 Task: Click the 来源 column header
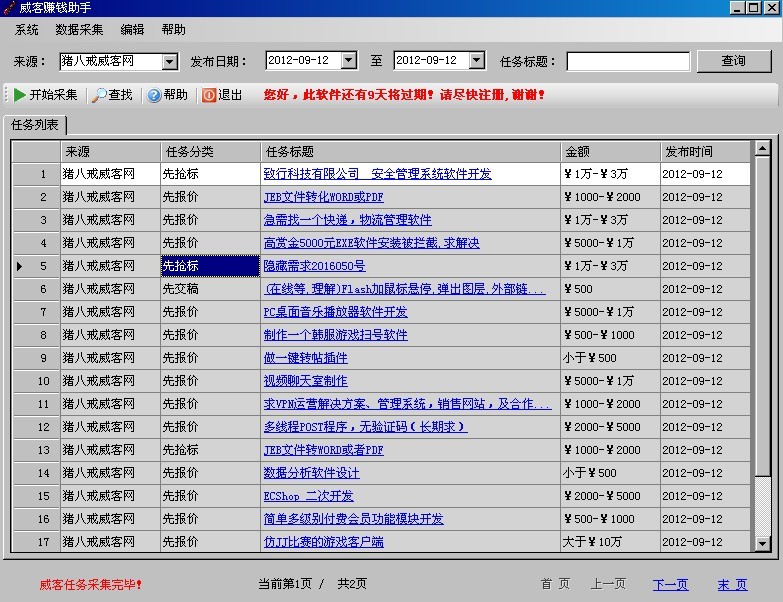110,152
